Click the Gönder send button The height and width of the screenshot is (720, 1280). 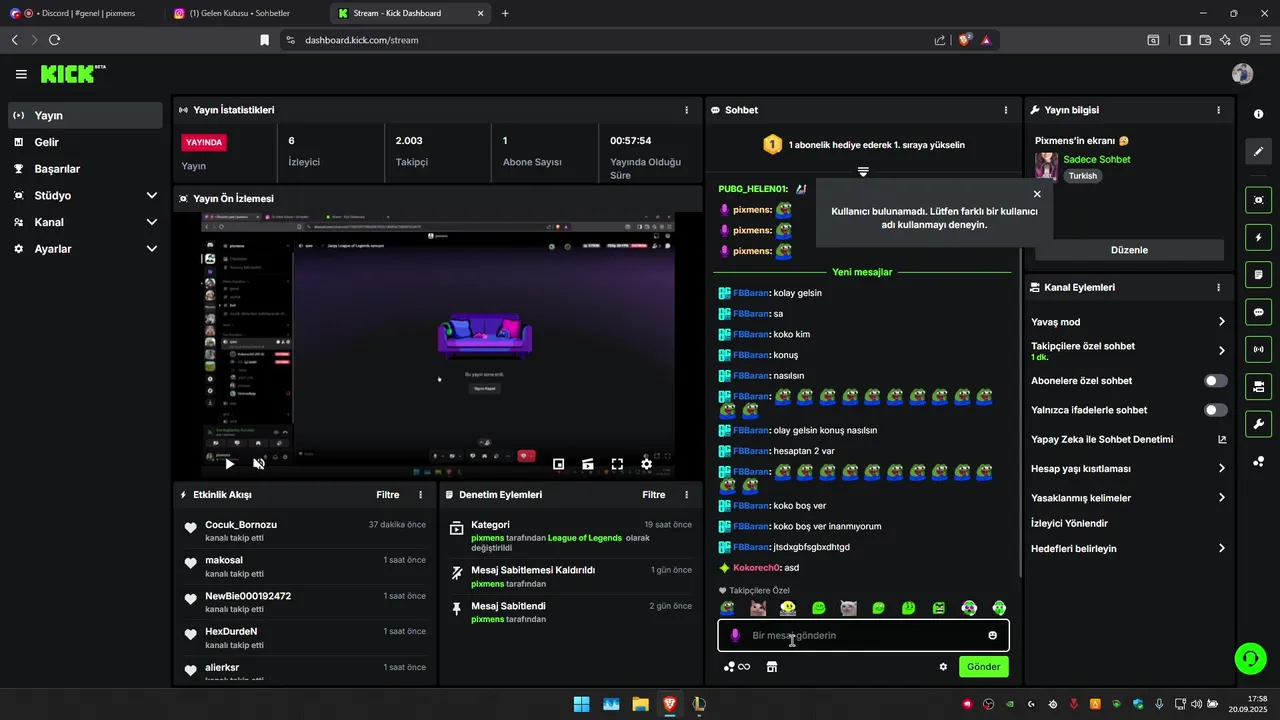[x=983, y=667]
